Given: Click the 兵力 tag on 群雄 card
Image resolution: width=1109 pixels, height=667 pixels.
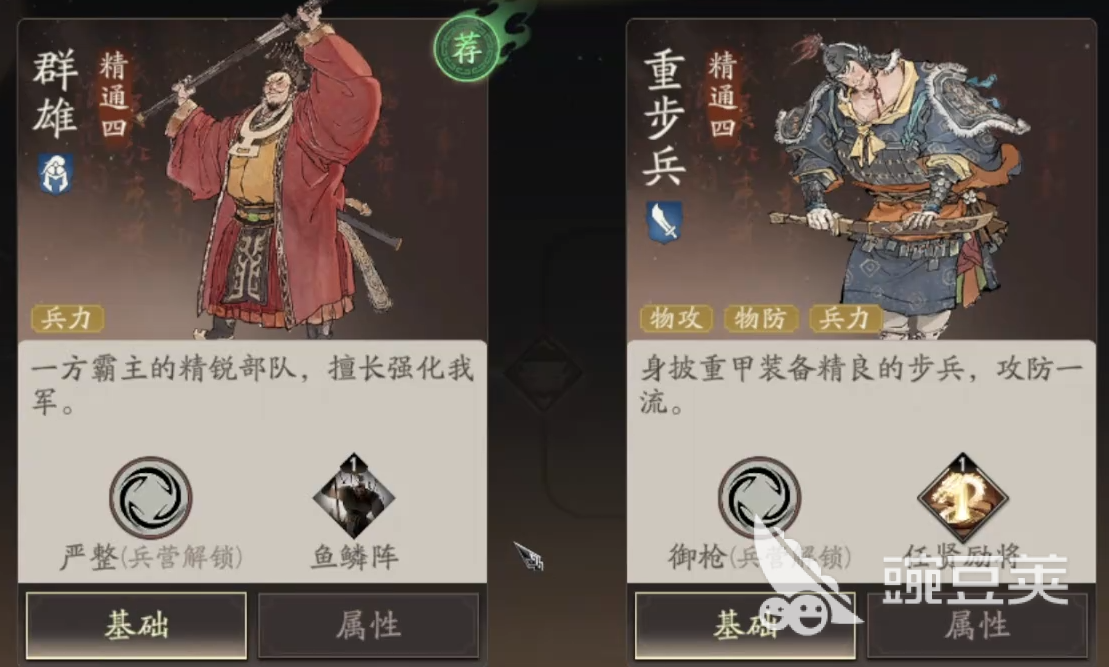Looking at the screenshot, I should coord(67,318).
